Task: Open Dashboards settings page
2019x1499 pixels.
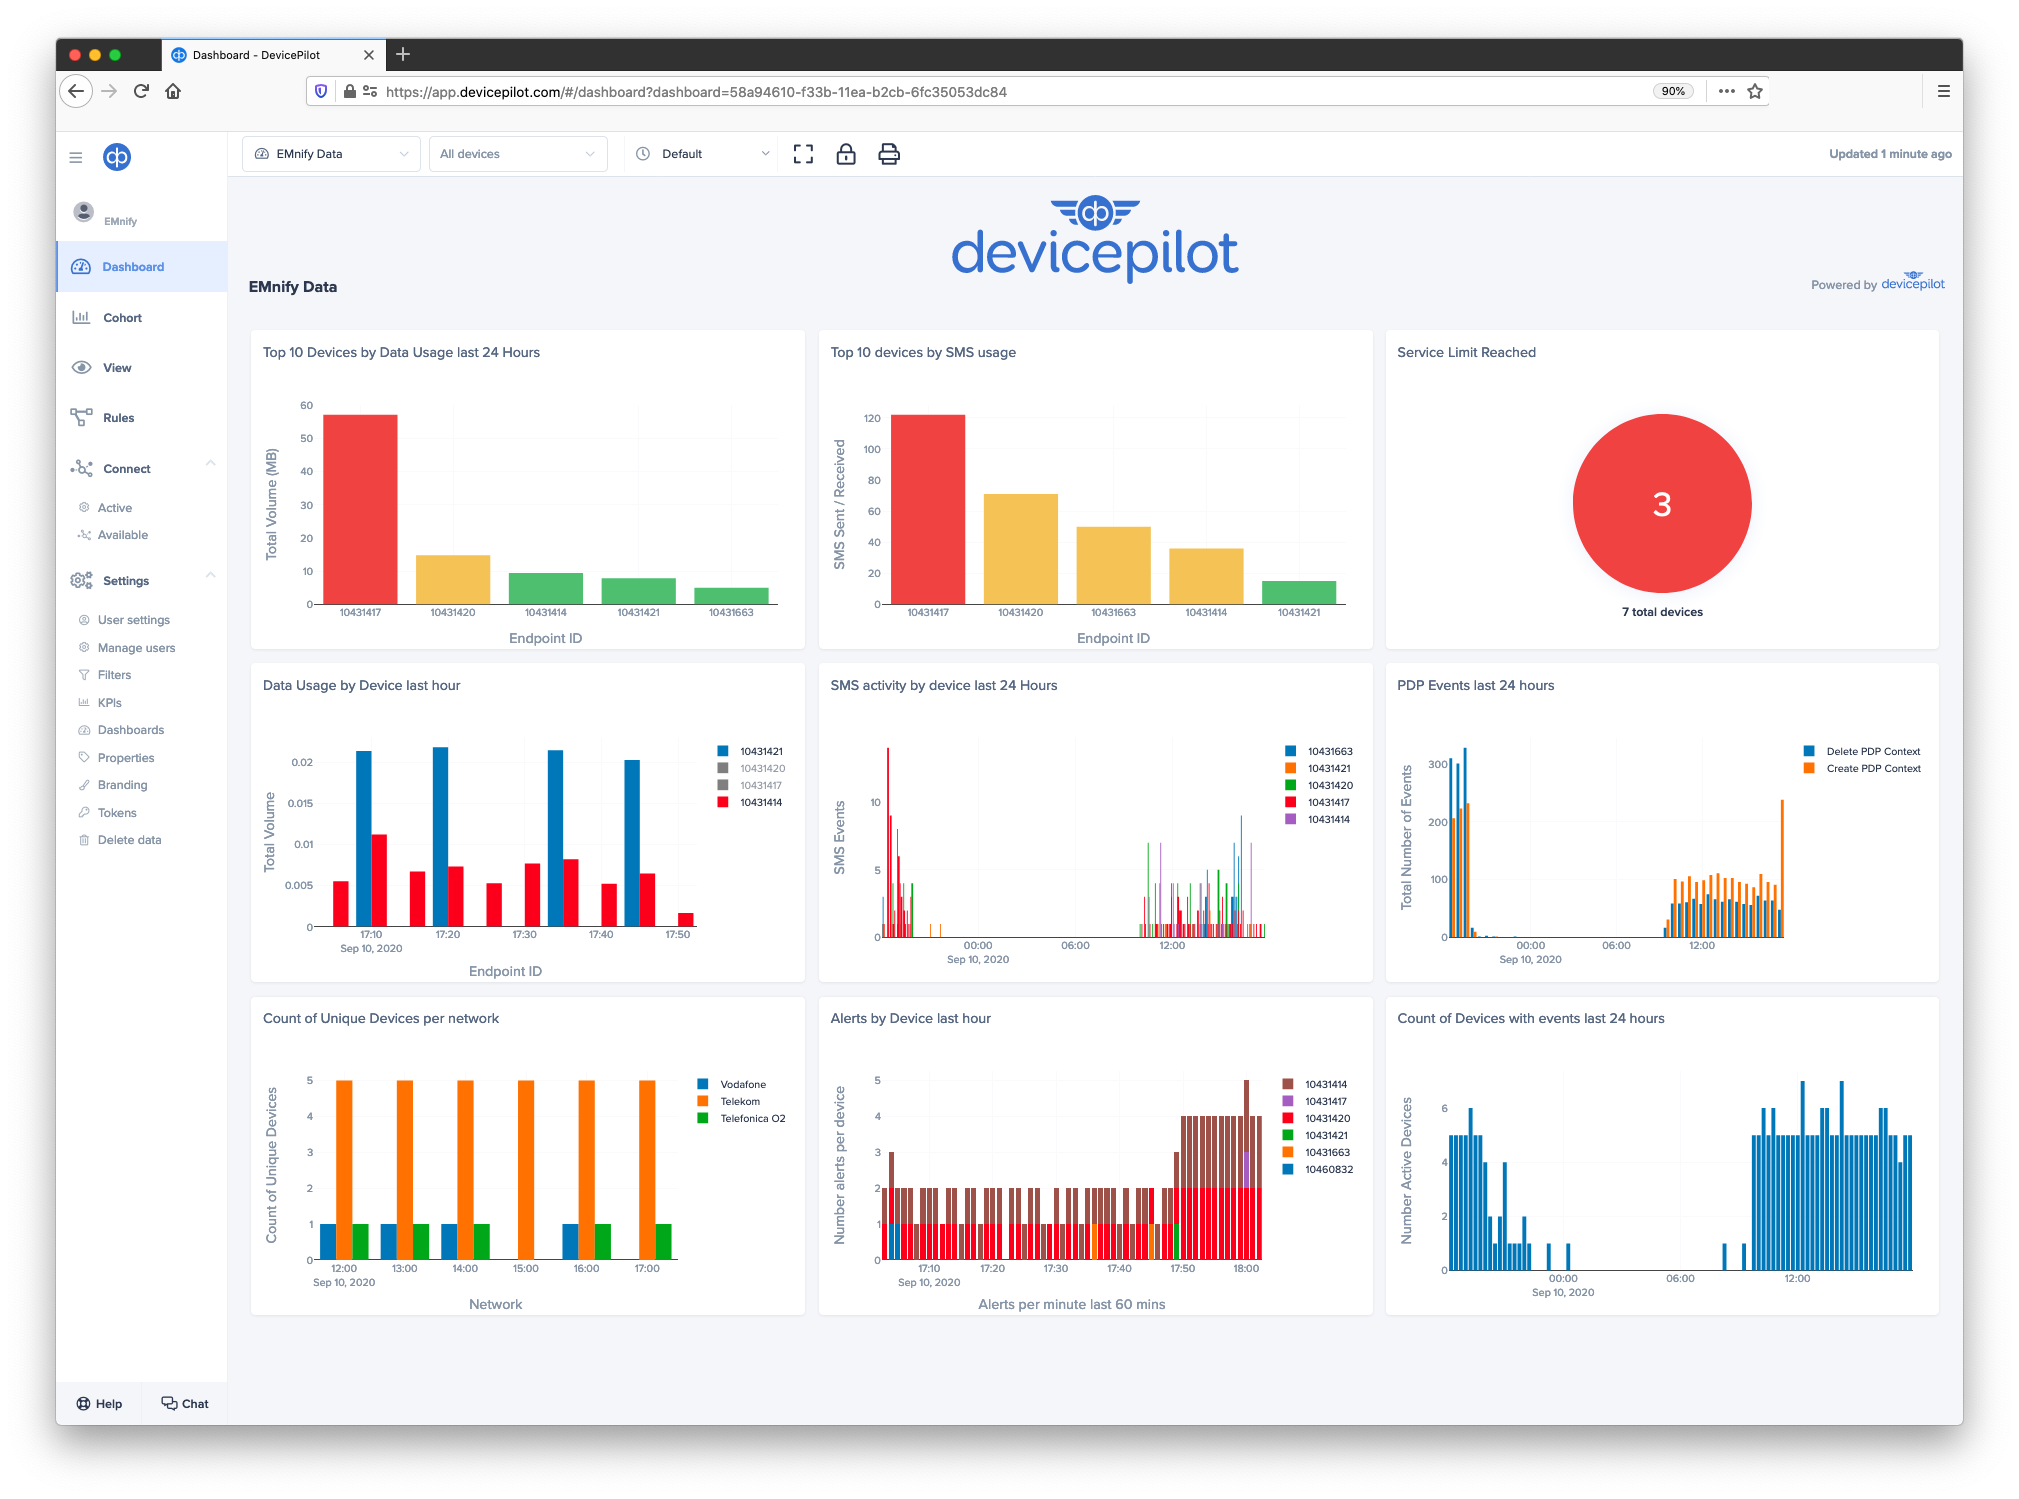Action: point(130,730)
